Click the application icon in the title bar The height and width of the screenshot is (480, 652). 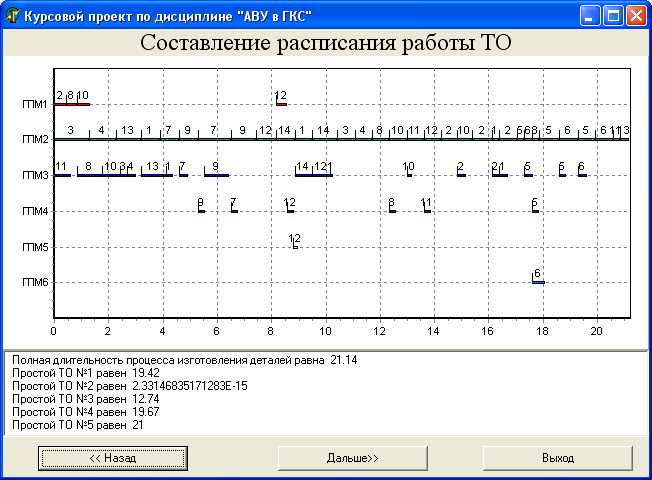click(13, 15)
